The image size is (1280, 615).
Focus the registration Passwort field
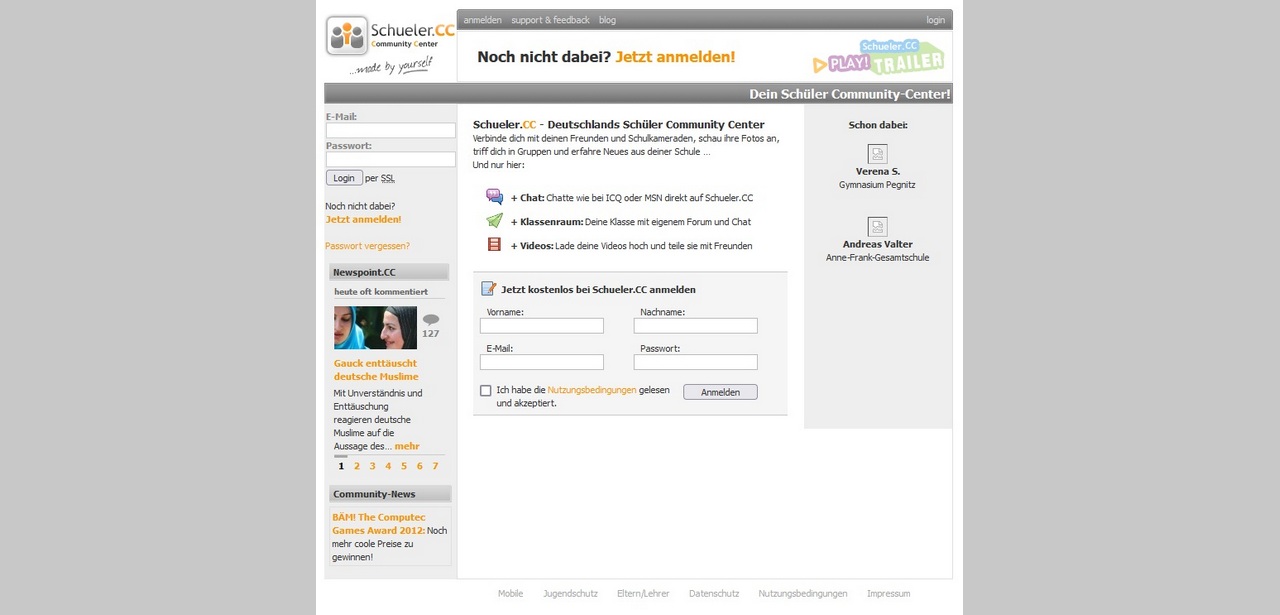tap(696, 362)
